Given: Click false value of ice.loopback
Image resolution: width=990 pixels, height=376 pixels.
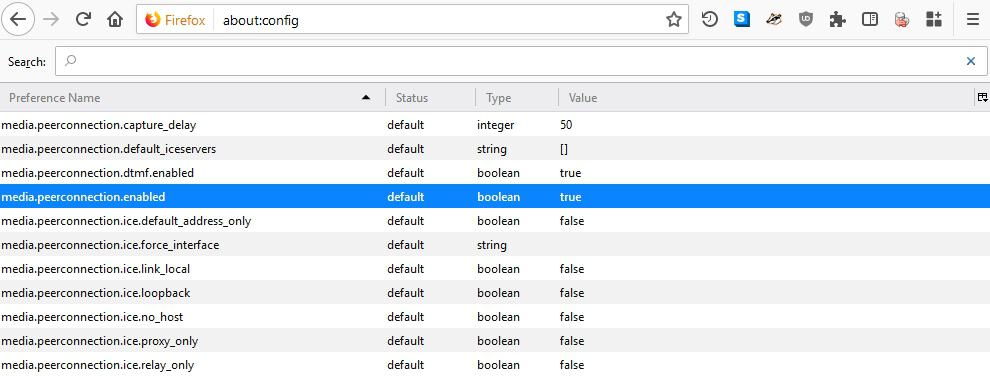Looking at the screenshot, I should 571,293.
